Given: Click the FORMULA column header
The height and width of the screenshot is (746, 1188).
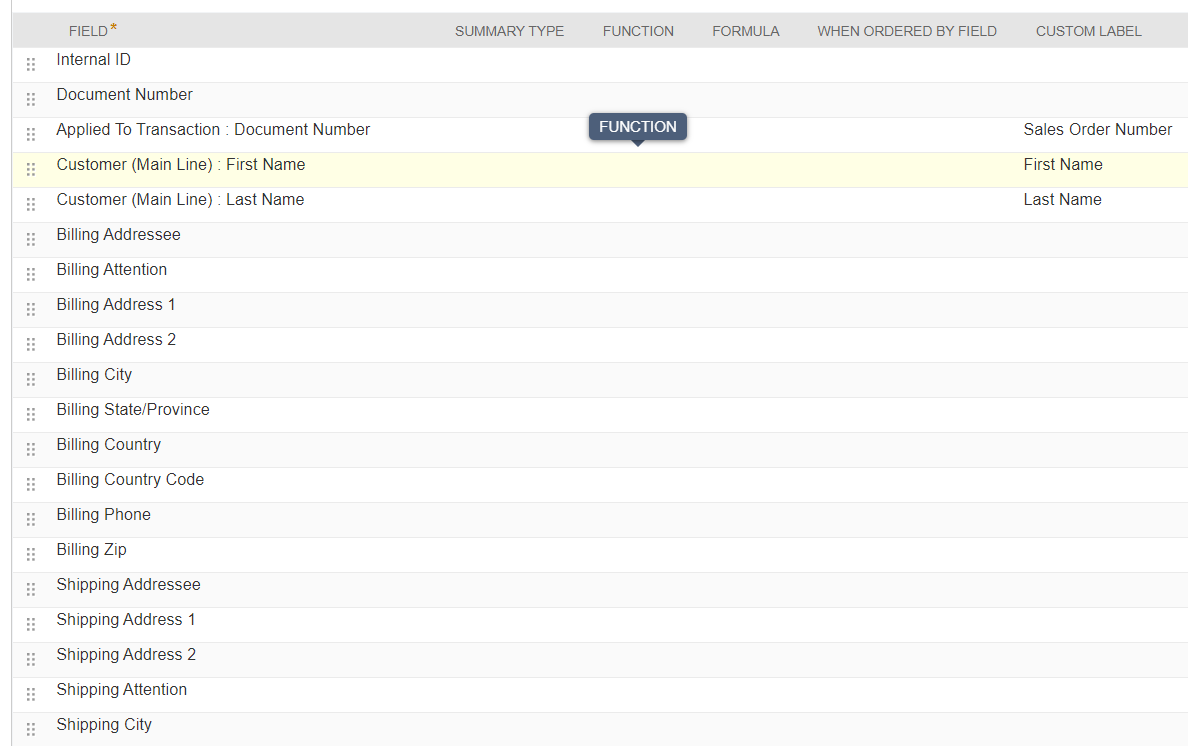Looking at the screenshot, I should click(745, 31).
